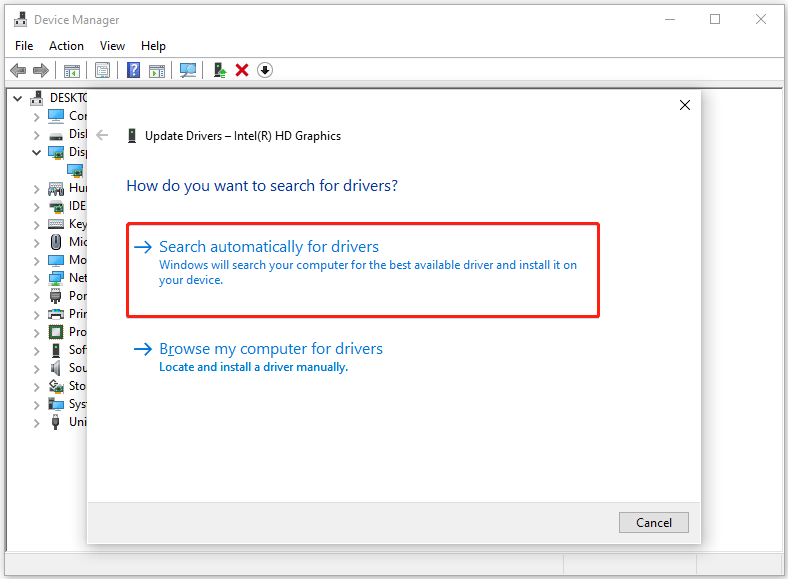Select the Display adapters category icon
This screenshot has width=788, height=579.
[x=56, y=152]
